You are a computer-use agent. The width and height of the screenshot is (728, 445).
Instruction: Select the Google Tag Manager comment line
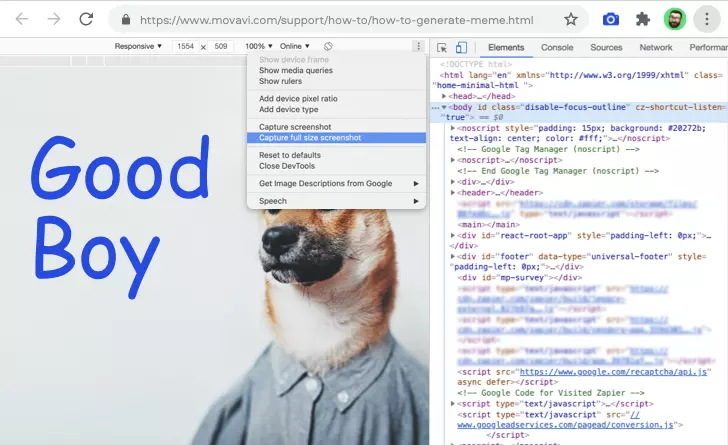548,149
